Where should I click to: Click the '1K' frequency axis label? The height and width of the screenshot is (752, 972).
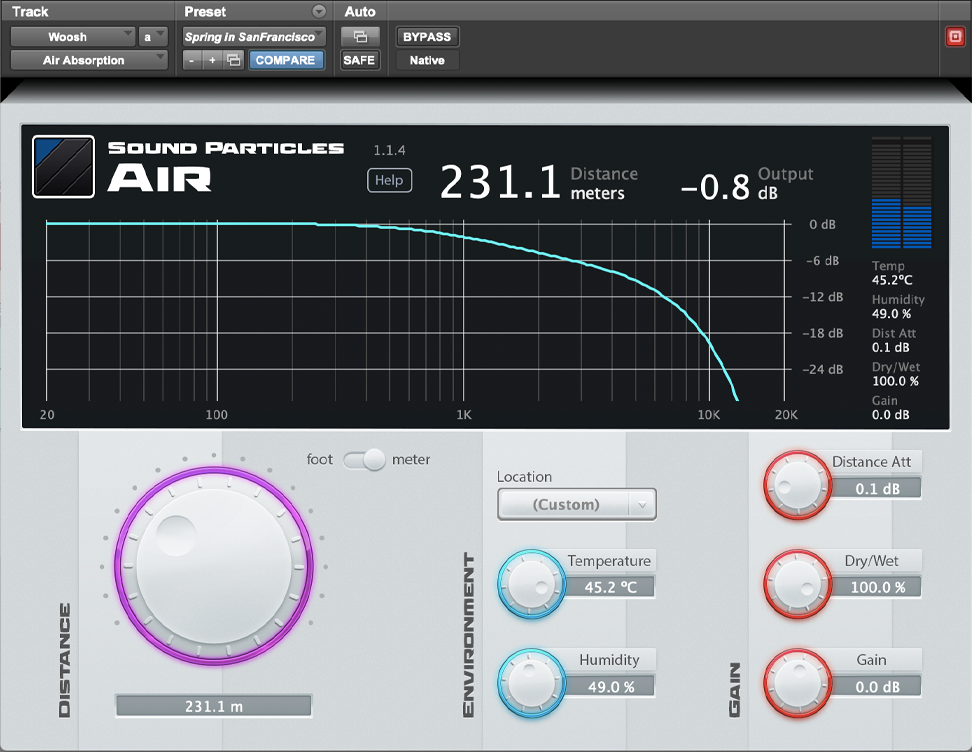(x=464, y=415)
